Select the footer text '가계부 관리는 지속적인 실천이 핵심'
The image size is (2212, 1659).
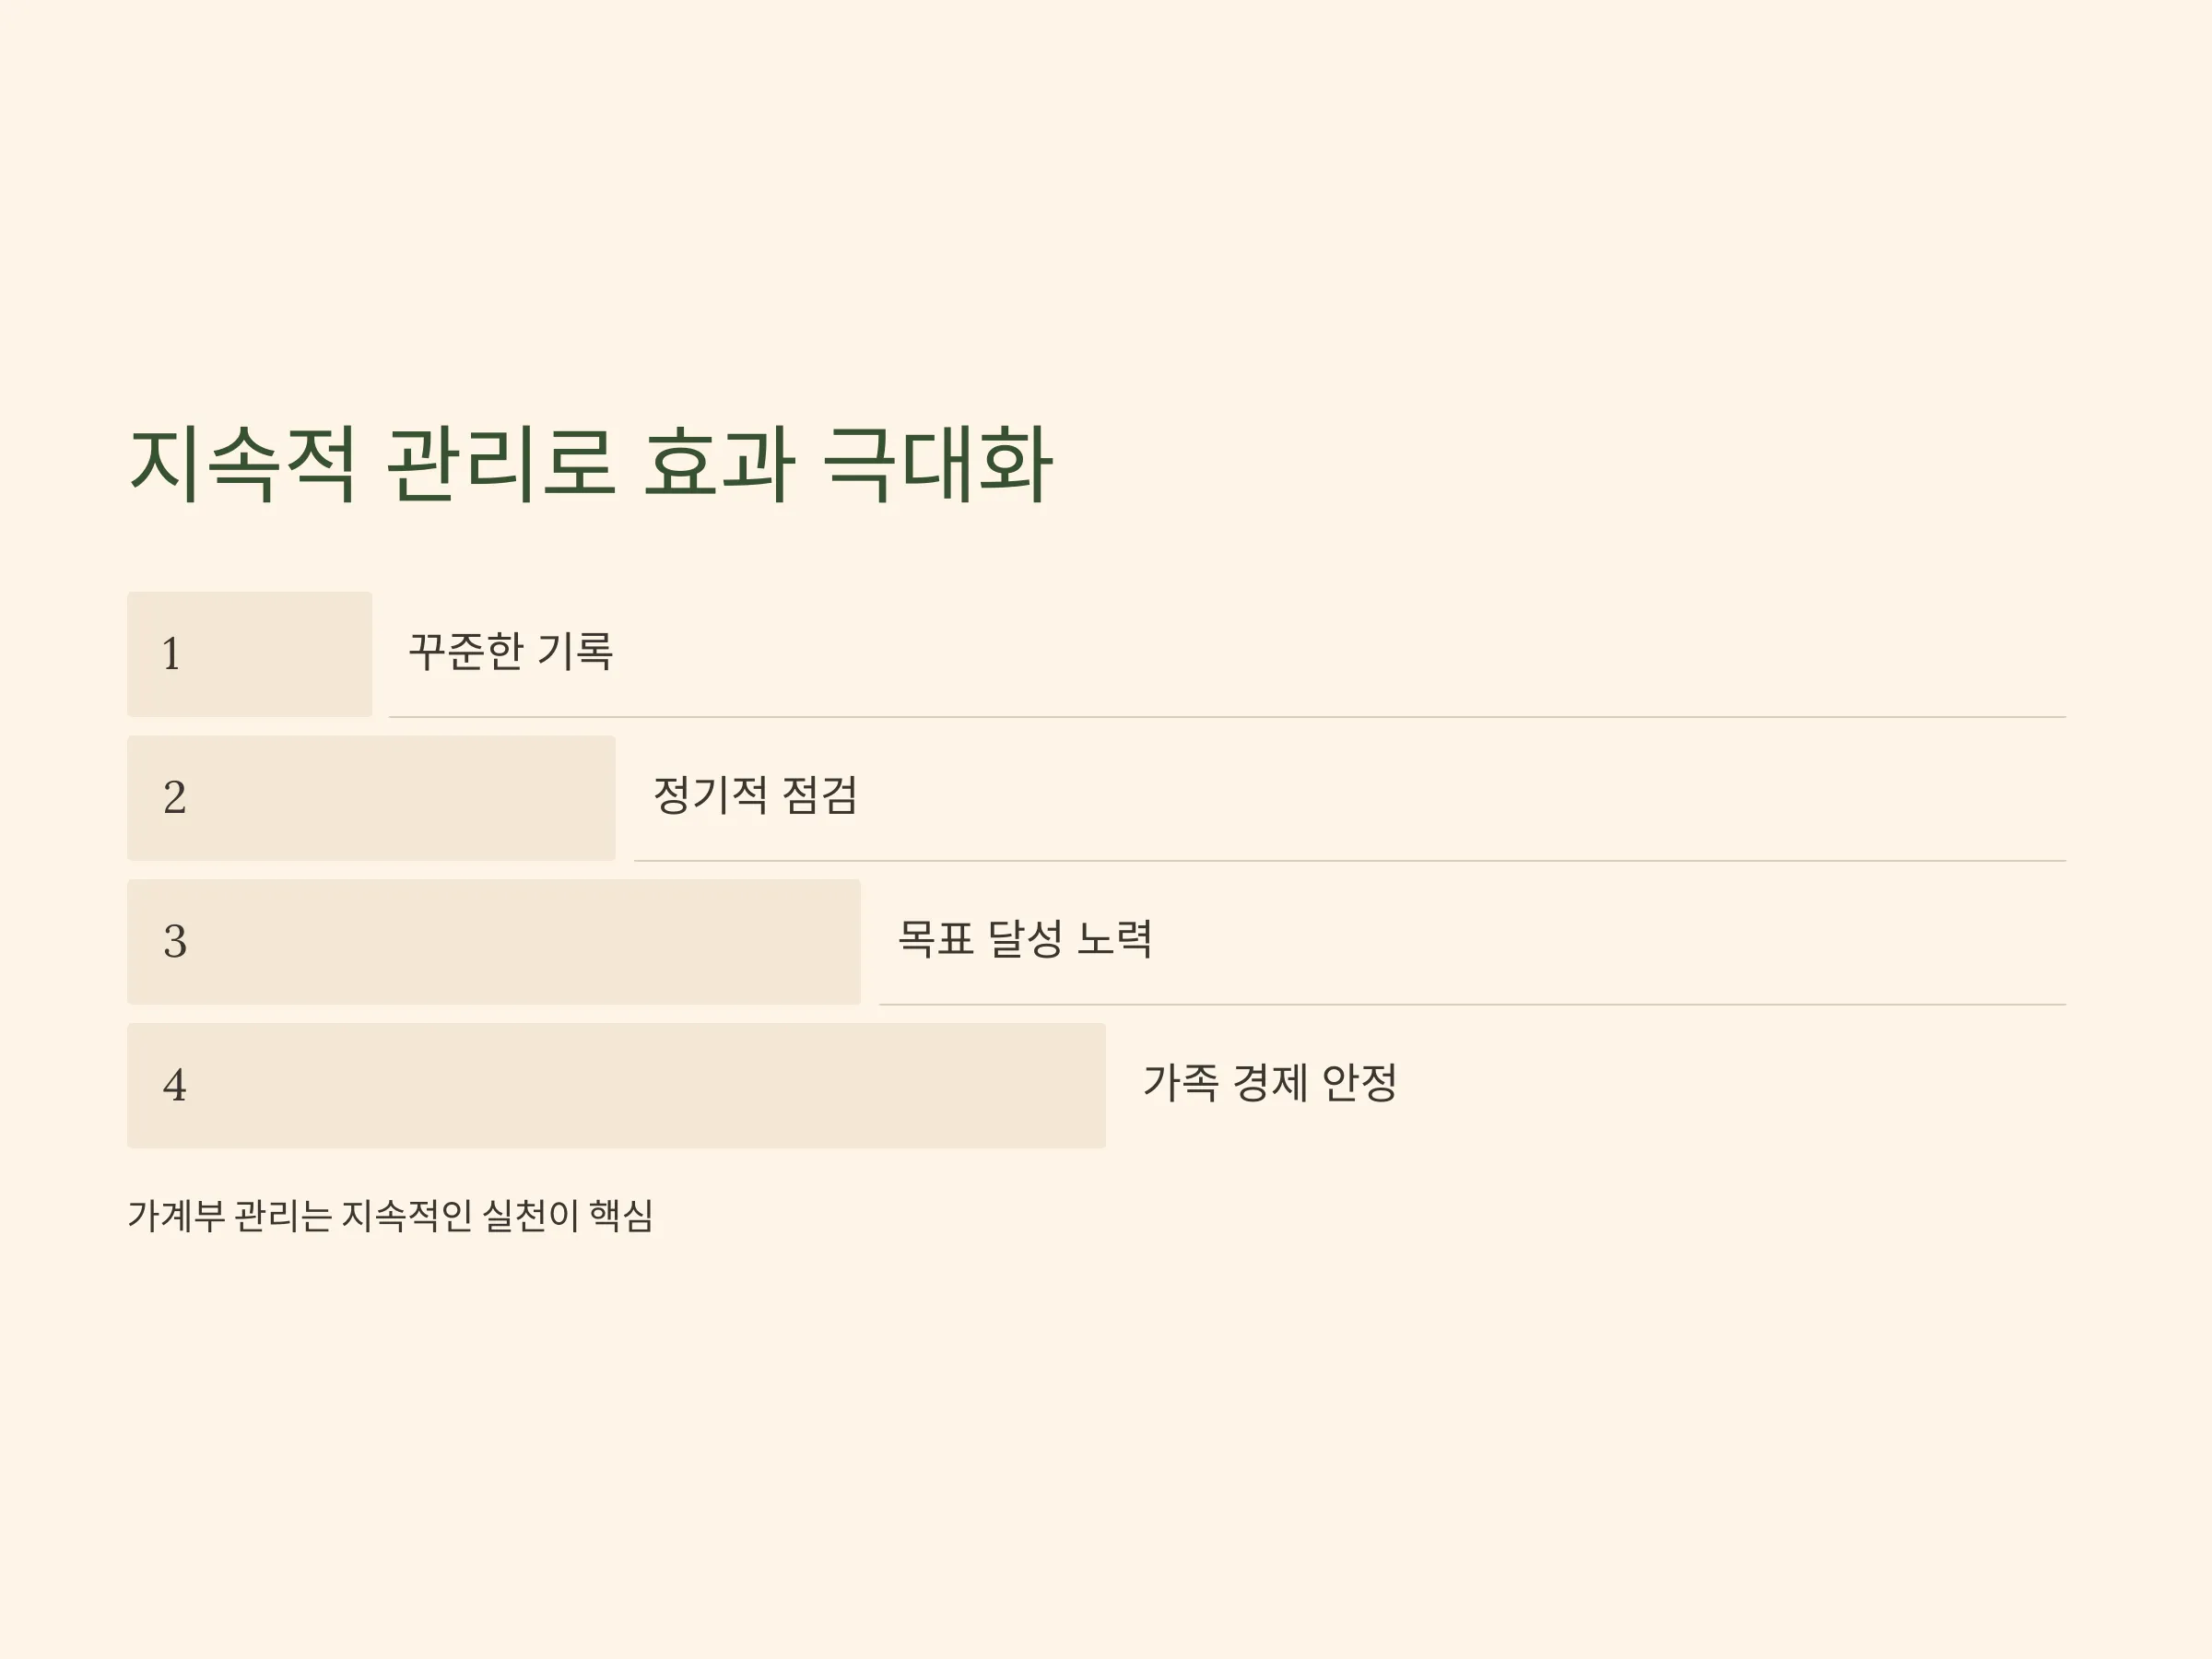390,1216
